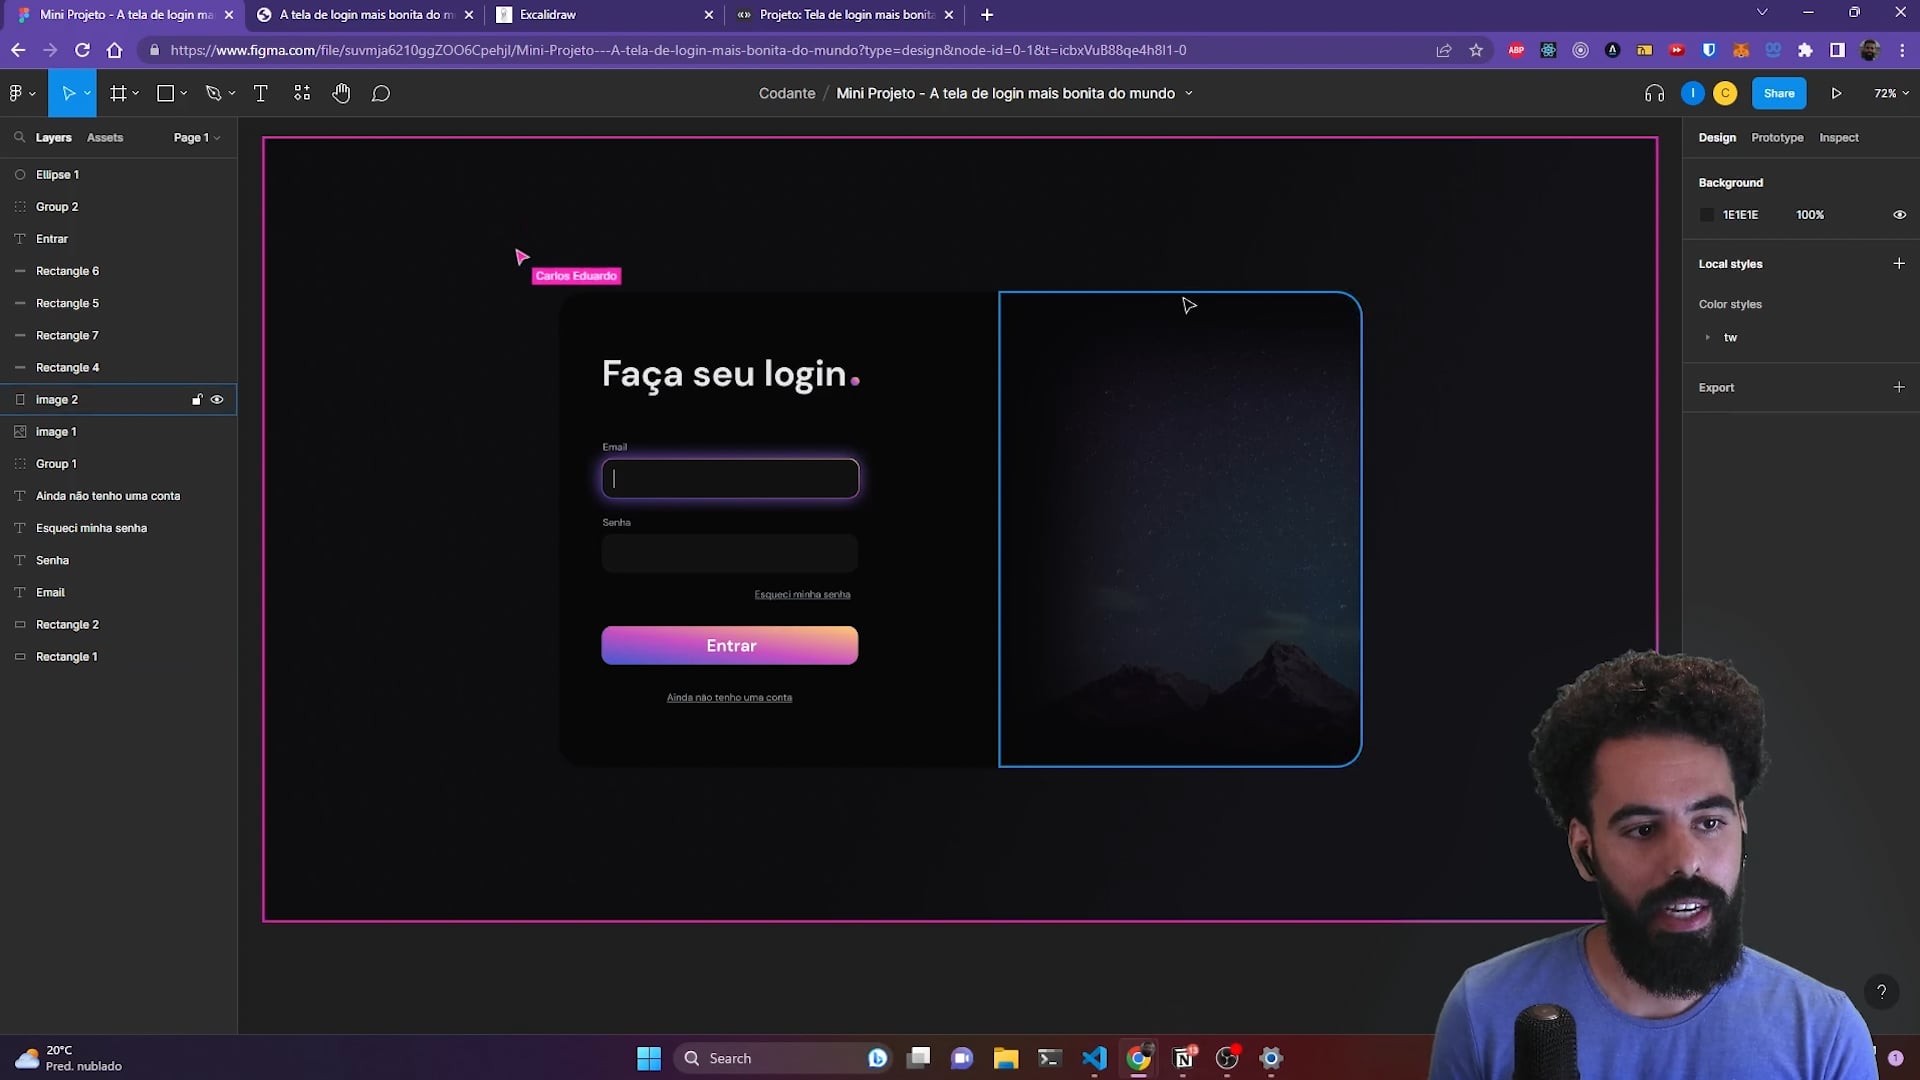The image size is (1920, 1080).
Task: Select the Pen tool
Action: (213, 93)
